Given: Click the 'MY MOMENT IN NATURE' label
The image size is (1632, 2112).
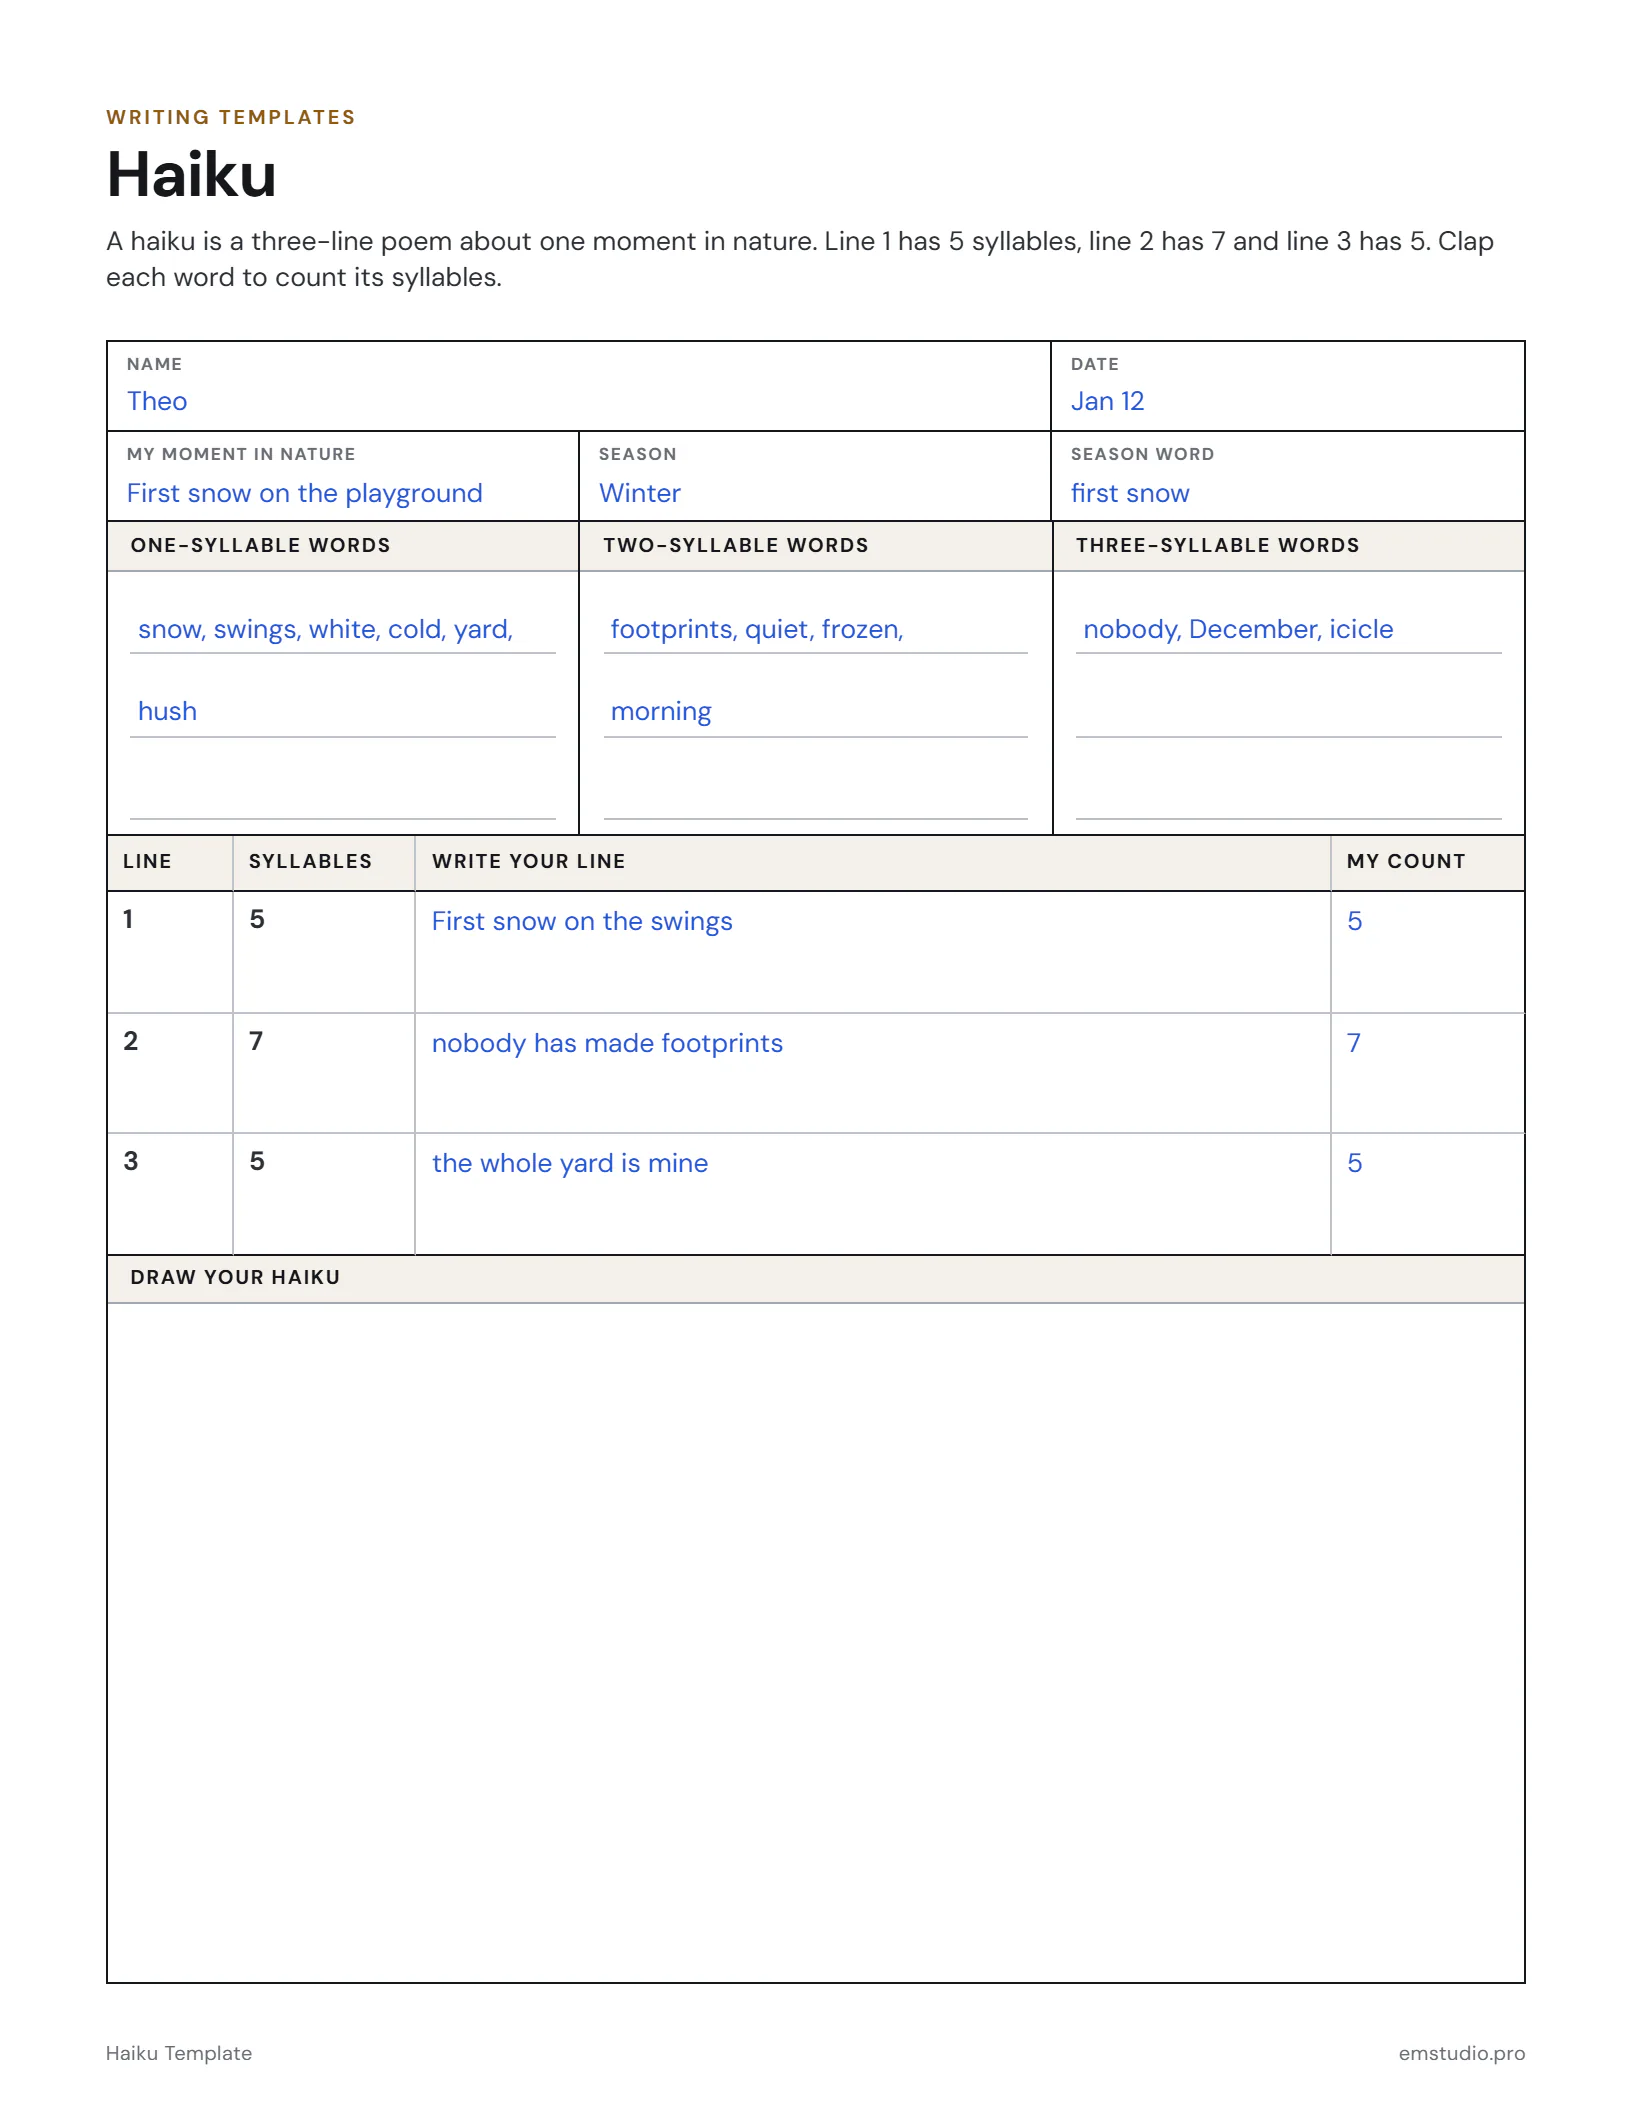Looking at the screenshot, I should tap(241, 454).
